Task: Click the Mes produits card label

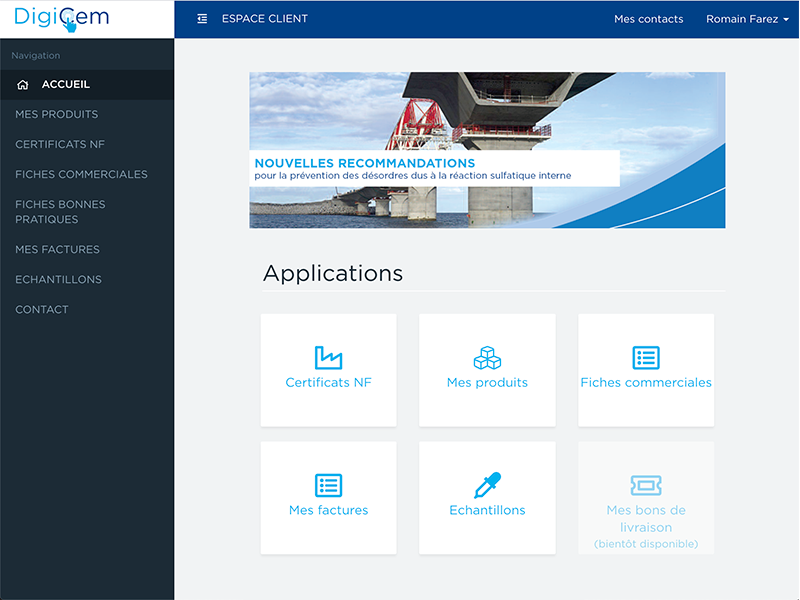Action: point(487,383)
